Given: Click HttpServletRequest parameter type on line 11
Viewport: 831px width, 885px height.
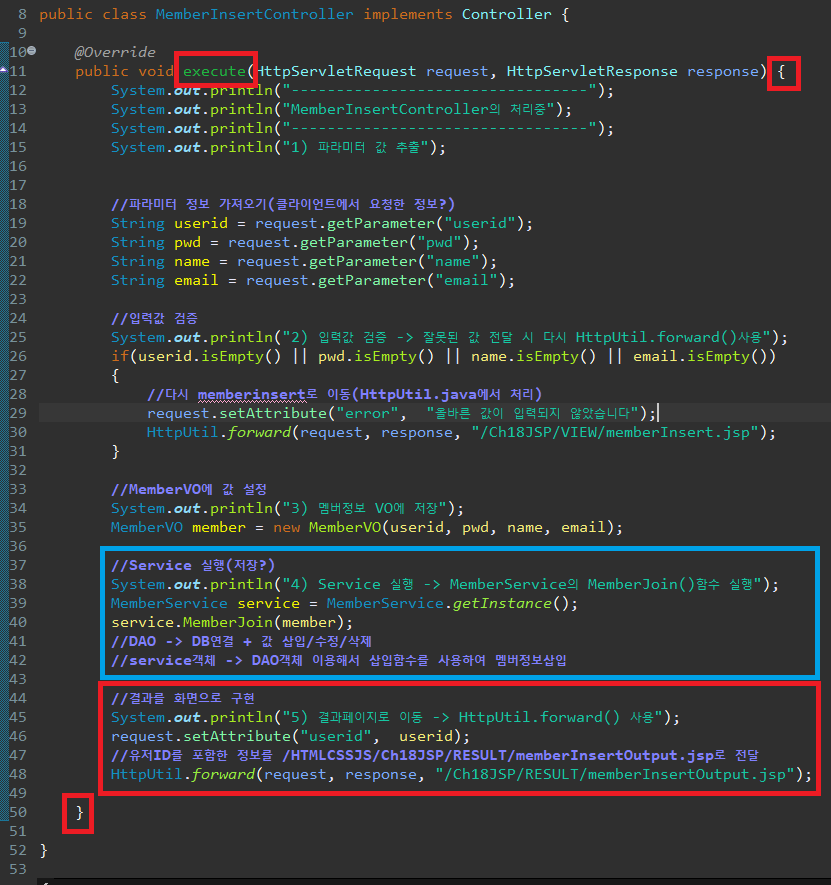Looking at the screenshot, I should (x=336, y=71).
